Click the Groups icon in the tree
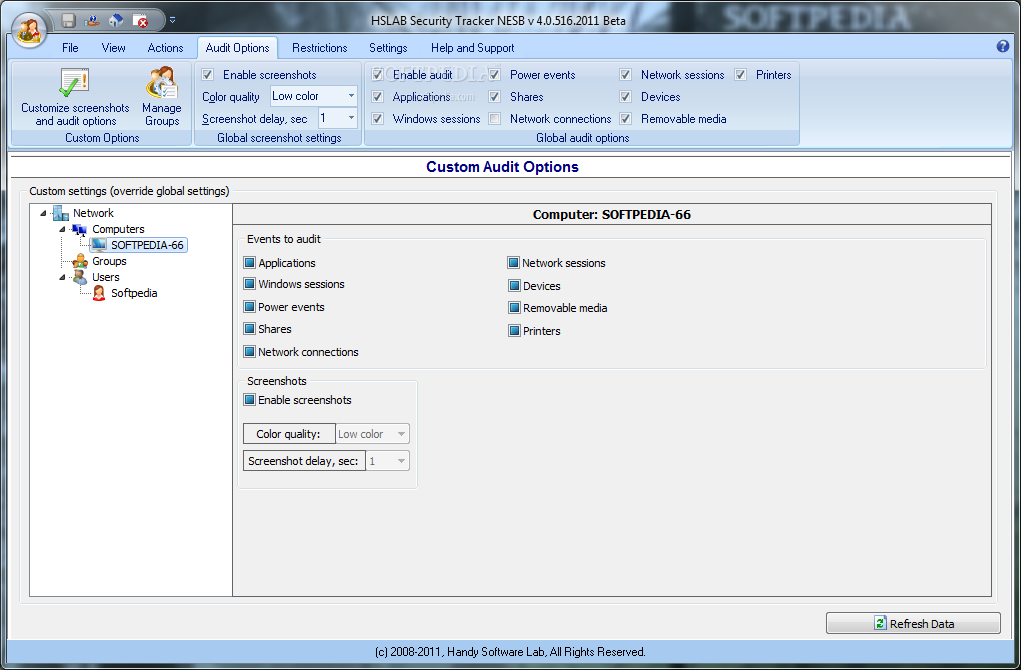This screenshot has width=1021, height=670. point(80,261)
